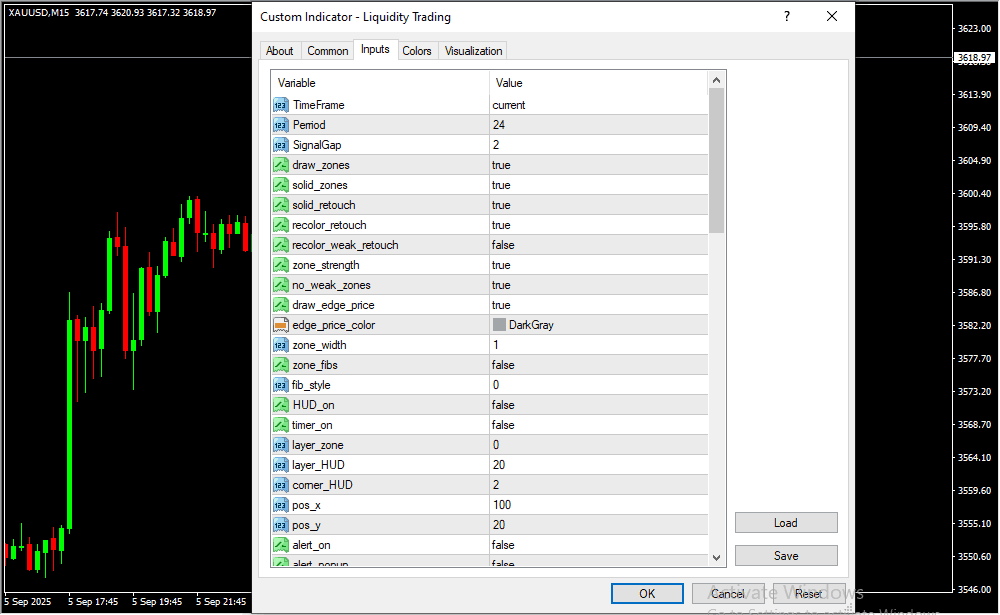Click the DarkGray color swatch
Image resolution: width=1000 pixels, height=615 pixels.
(500, 325)
